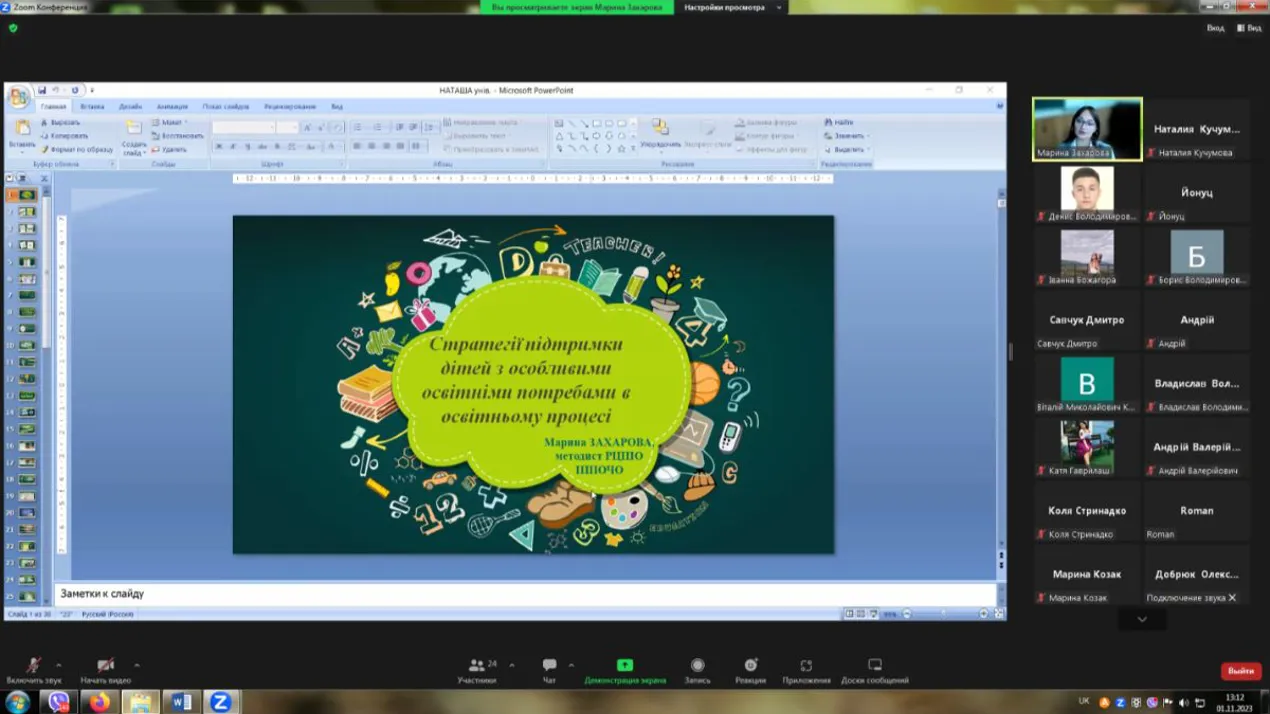Click Вырезать cut command
1270x714 pixels.
coord(60,122)
